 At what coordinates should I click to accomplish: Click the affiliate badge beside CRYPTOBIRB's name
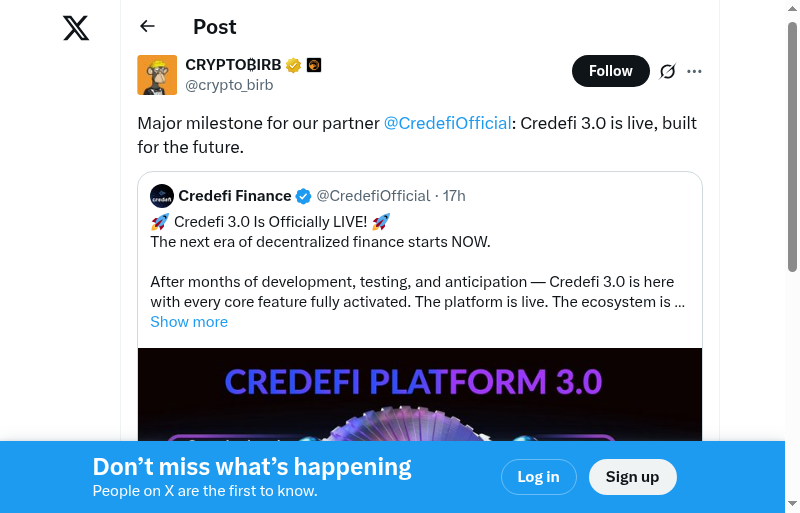(314, 66)
